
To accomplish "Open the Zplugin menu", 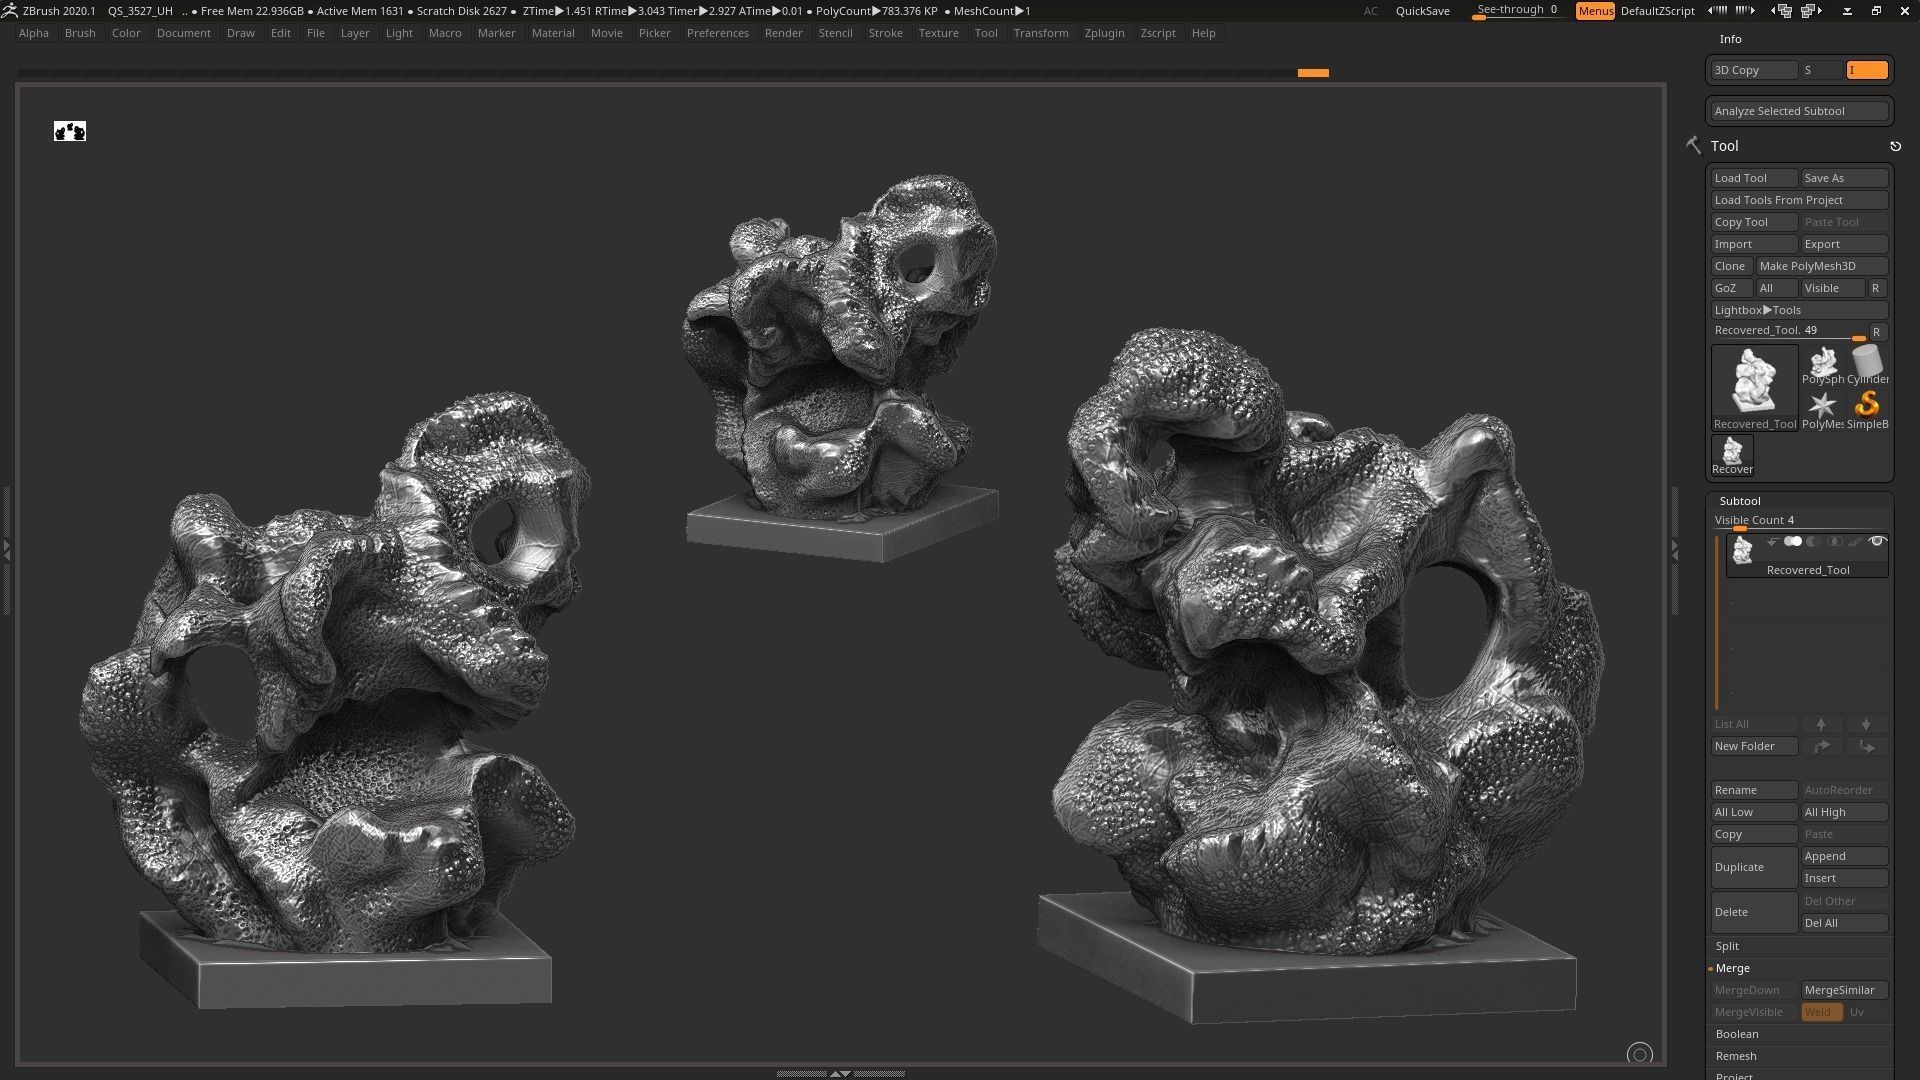I will [1104, 33].
